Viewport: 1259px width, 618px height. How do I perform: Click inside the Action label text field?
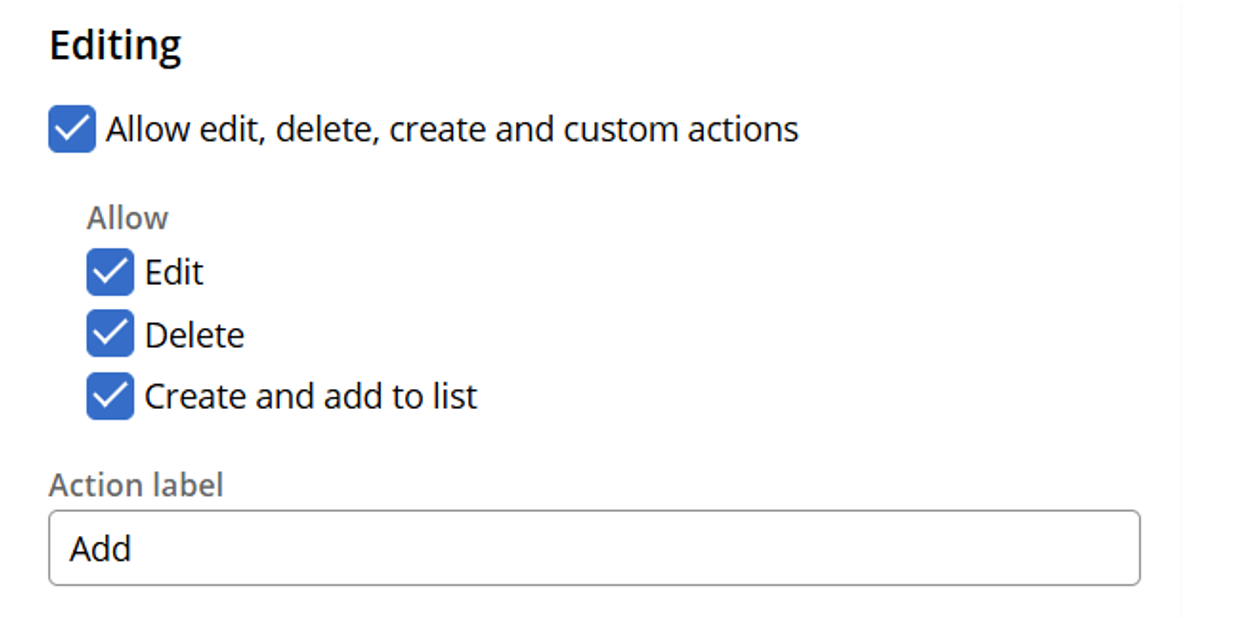(x=400, y=547)
